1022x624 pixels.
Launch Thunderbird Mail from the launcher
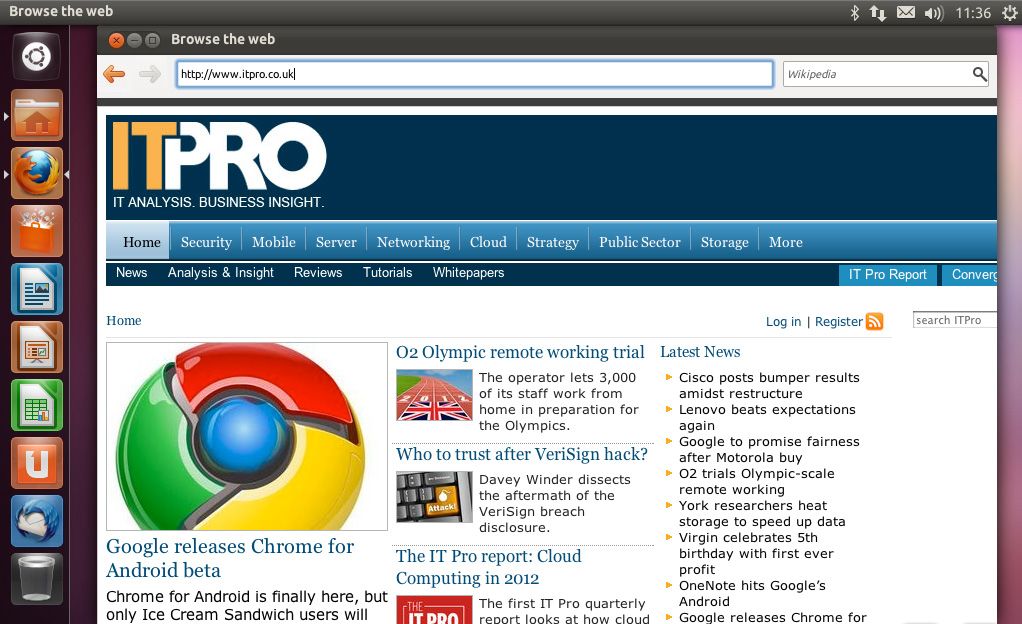pos(36,522)
